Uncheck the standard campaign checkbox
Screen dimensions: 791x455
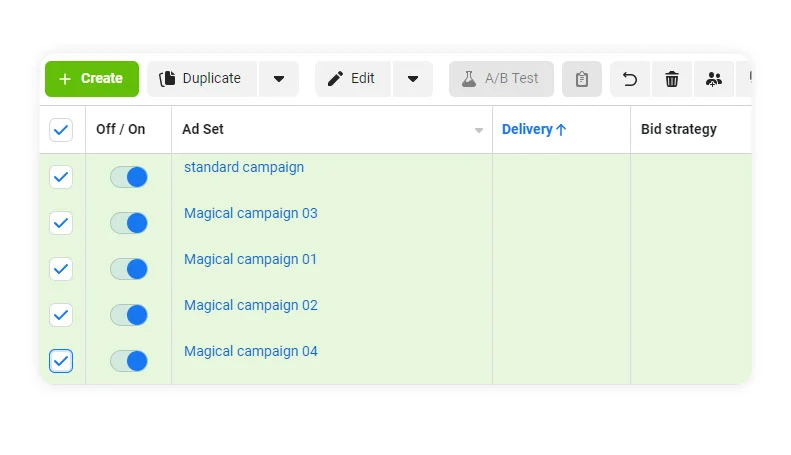click(x=61, y=177)
